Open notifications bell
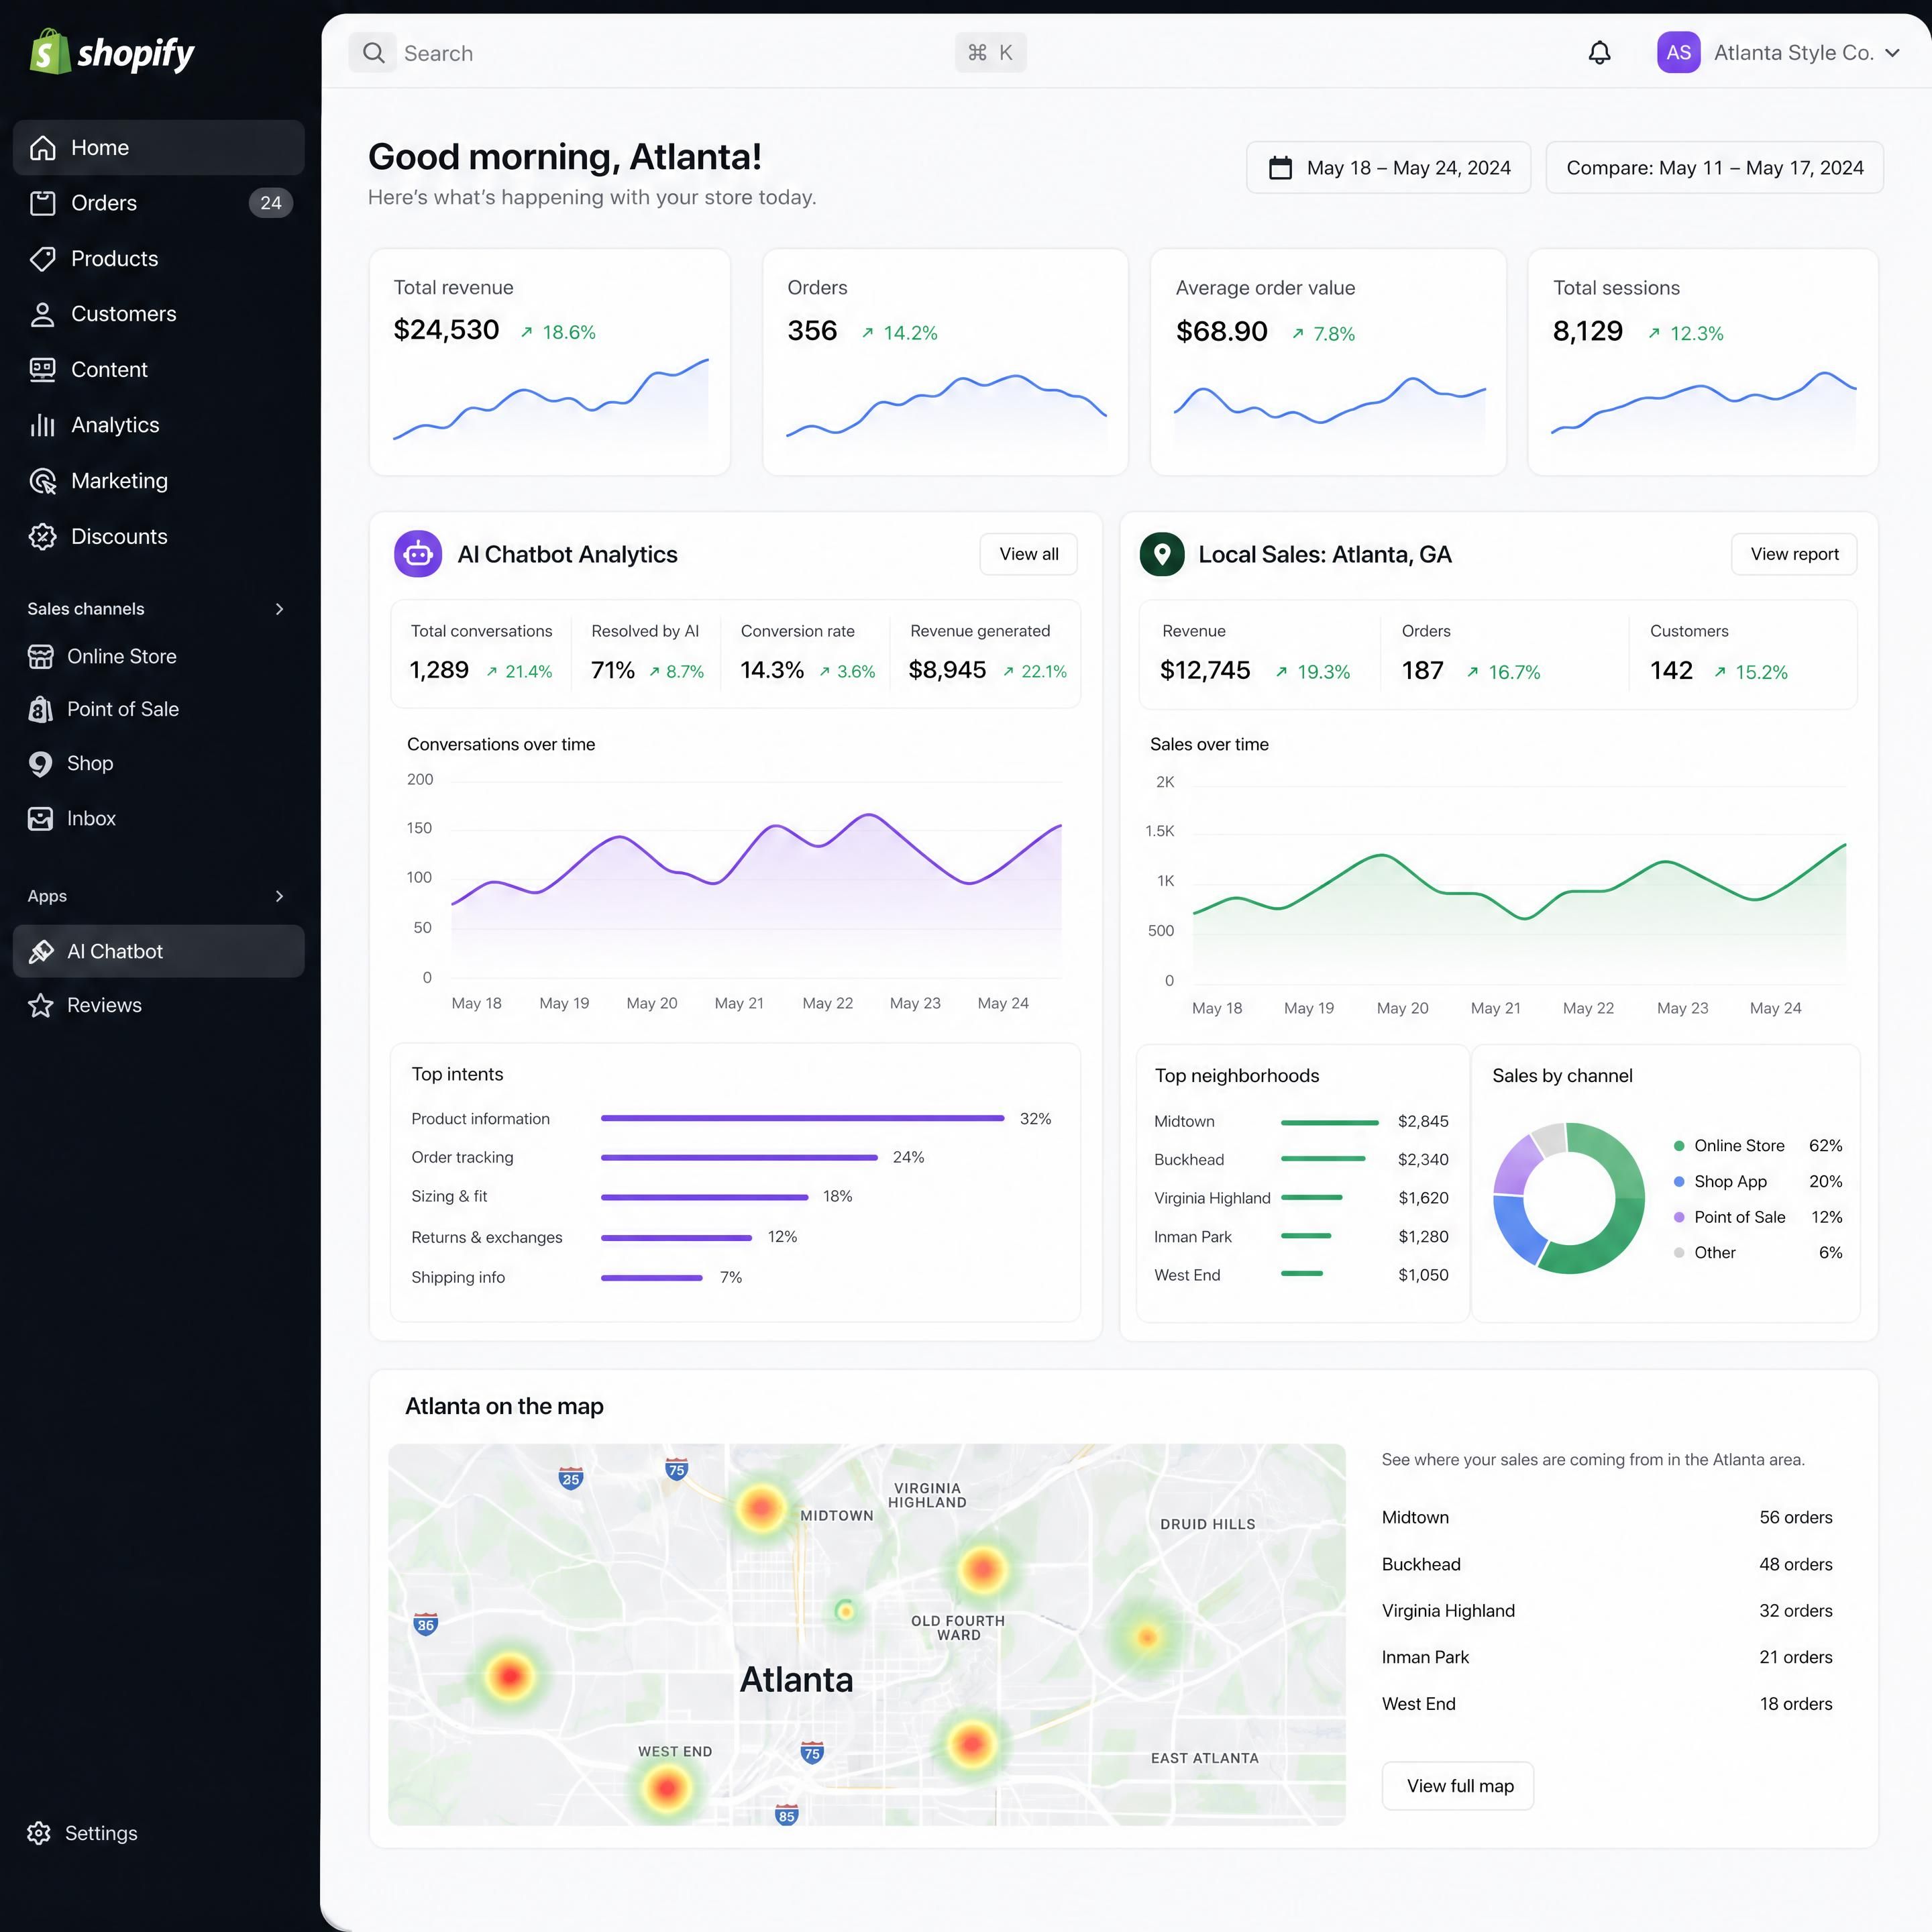This screenshot has width=1932, height=1932. [1599, 53]
